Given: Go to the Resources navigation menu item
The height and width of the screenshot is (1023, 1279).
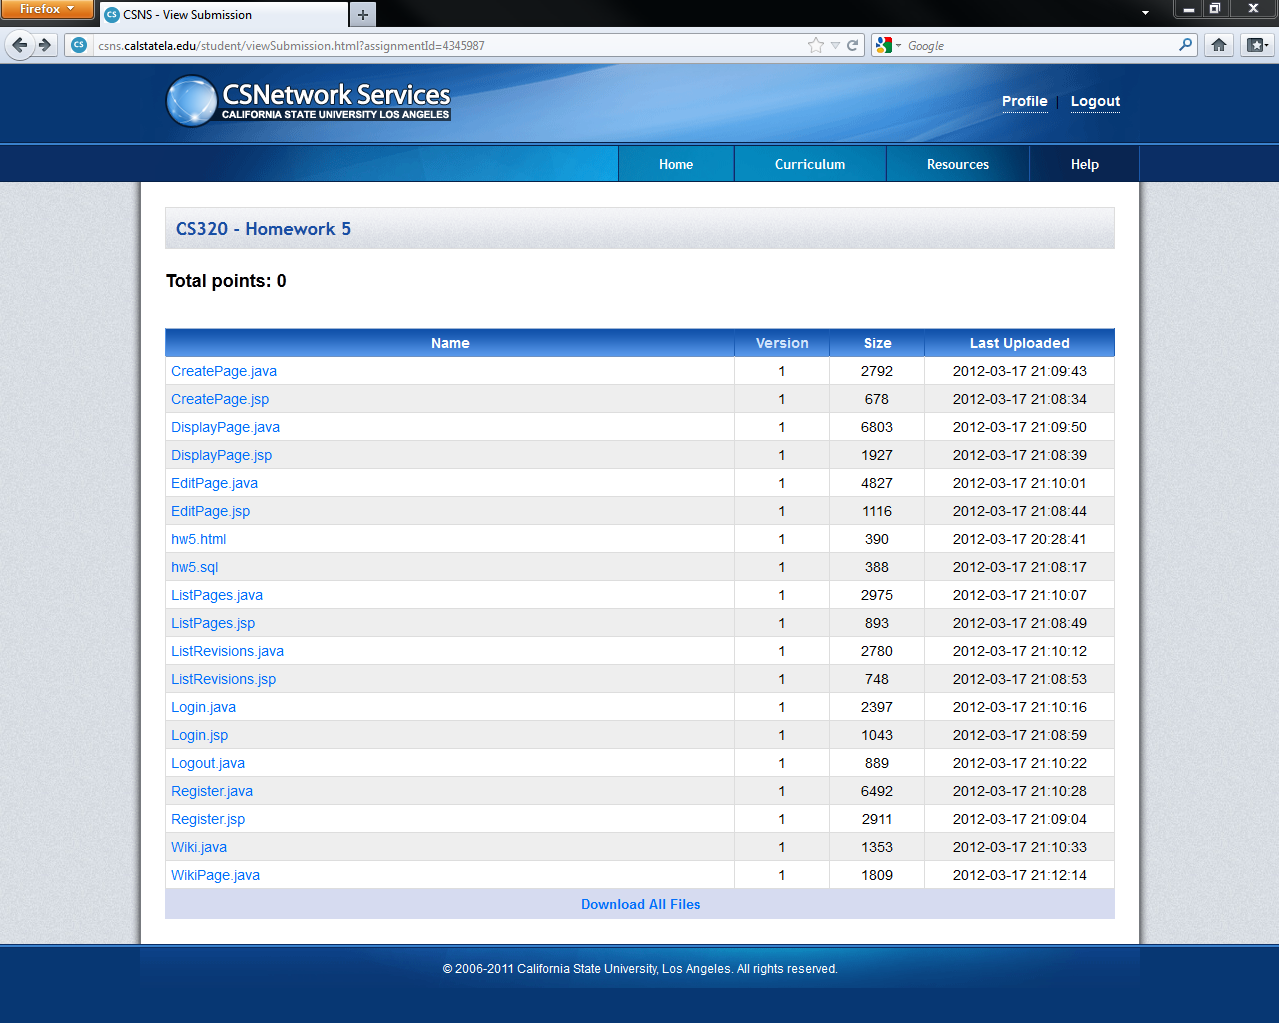Looking at the screenshot, I should click(957, 164).
